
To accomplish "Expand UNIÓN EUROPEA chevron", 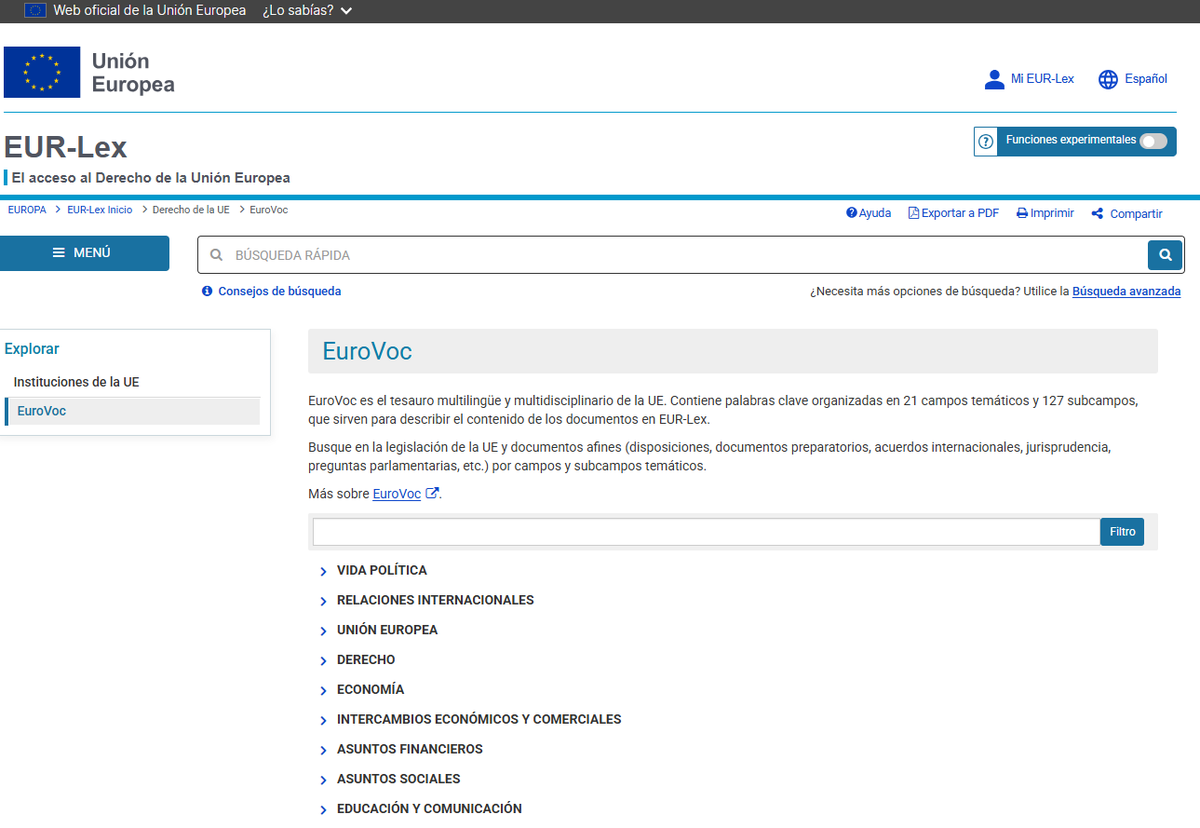I will (x=323, y=632).
